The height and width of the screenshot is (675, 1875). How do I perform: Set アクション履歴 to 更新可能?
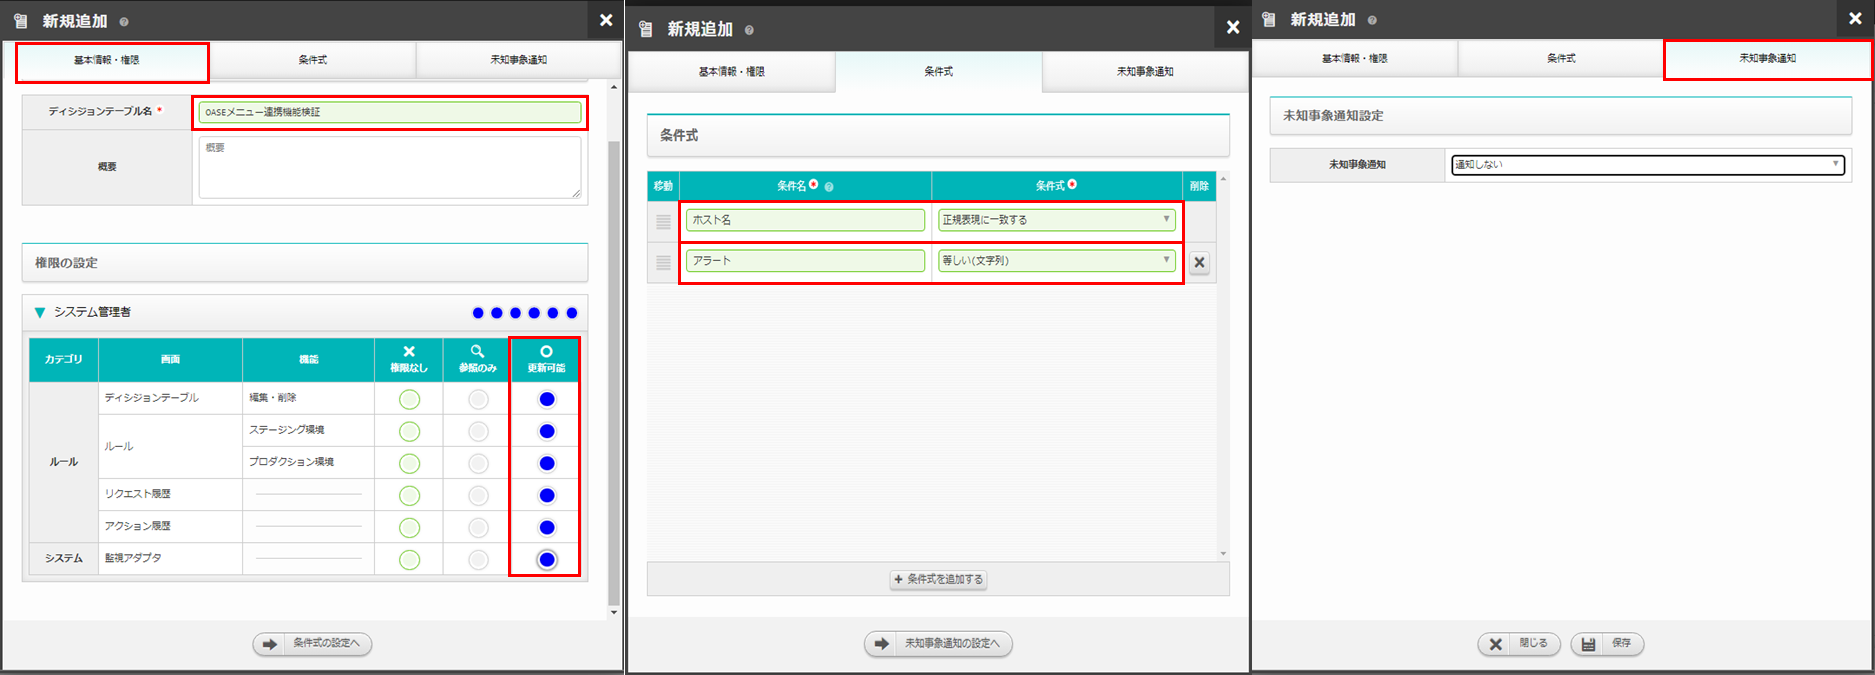pos(547,527)
